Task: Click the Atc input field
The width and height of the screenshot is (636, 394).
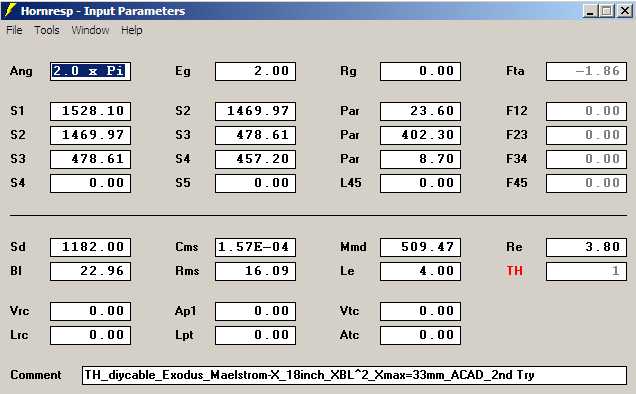Action: (x=420, y=335)
